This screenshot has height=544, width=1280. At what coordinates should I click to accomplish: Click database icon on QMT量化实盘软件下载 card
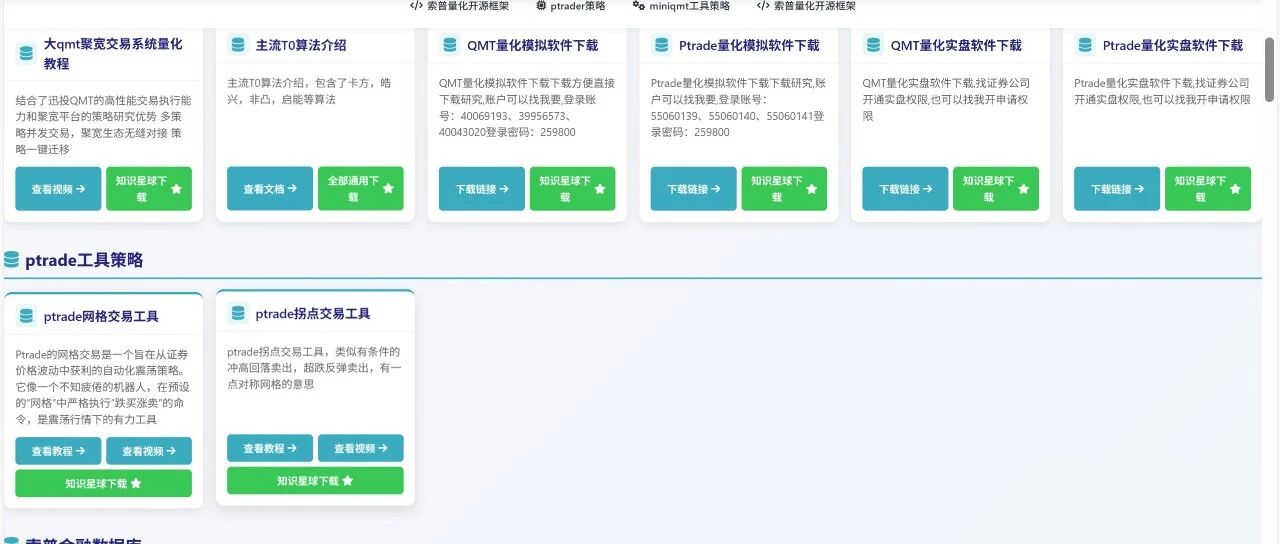click(x=874, y=44)
